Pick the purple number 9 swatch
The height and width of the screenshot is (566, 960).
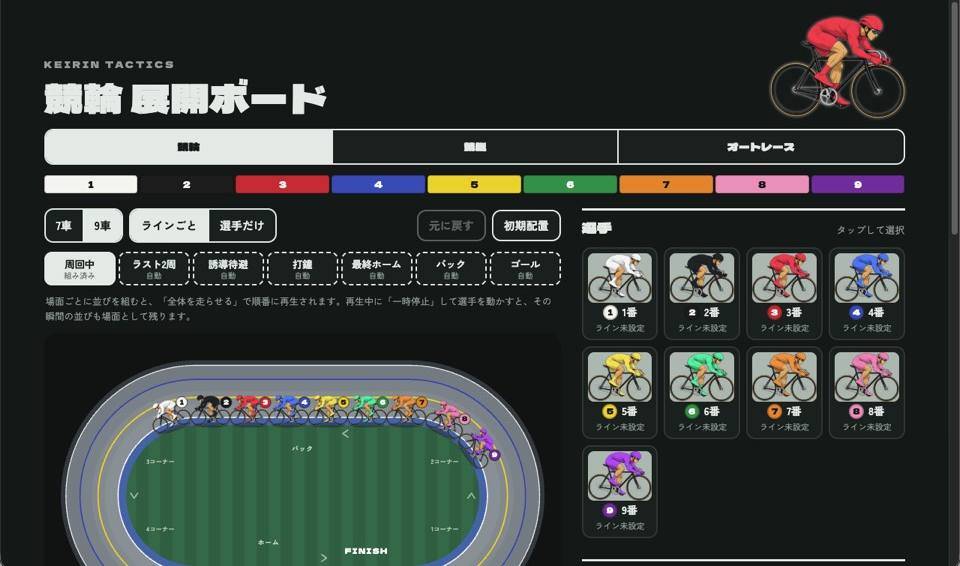pyautogui.click(x=858, y=184)
